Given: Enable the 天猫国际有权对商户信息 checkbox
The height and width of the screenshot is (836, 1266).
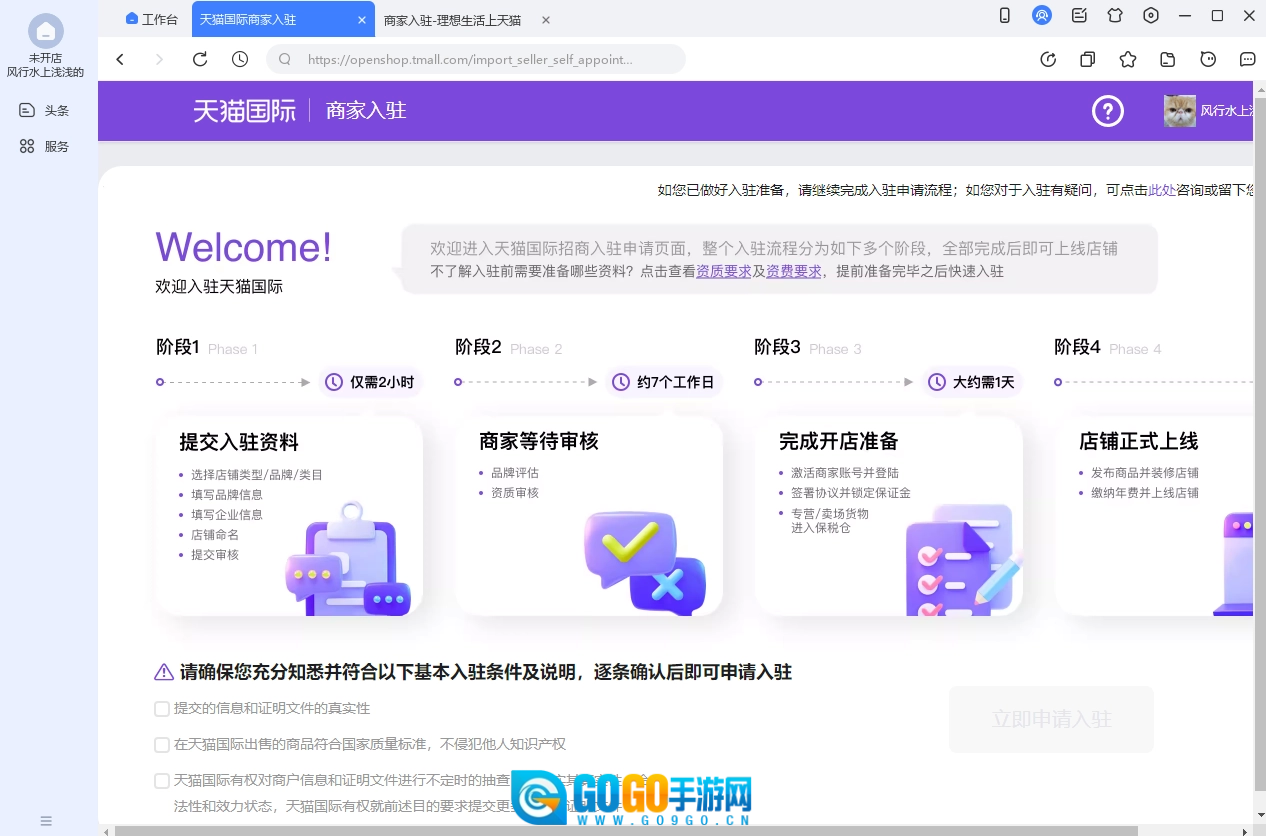Looking at the screenshot, I should click(x=162, y=781).
